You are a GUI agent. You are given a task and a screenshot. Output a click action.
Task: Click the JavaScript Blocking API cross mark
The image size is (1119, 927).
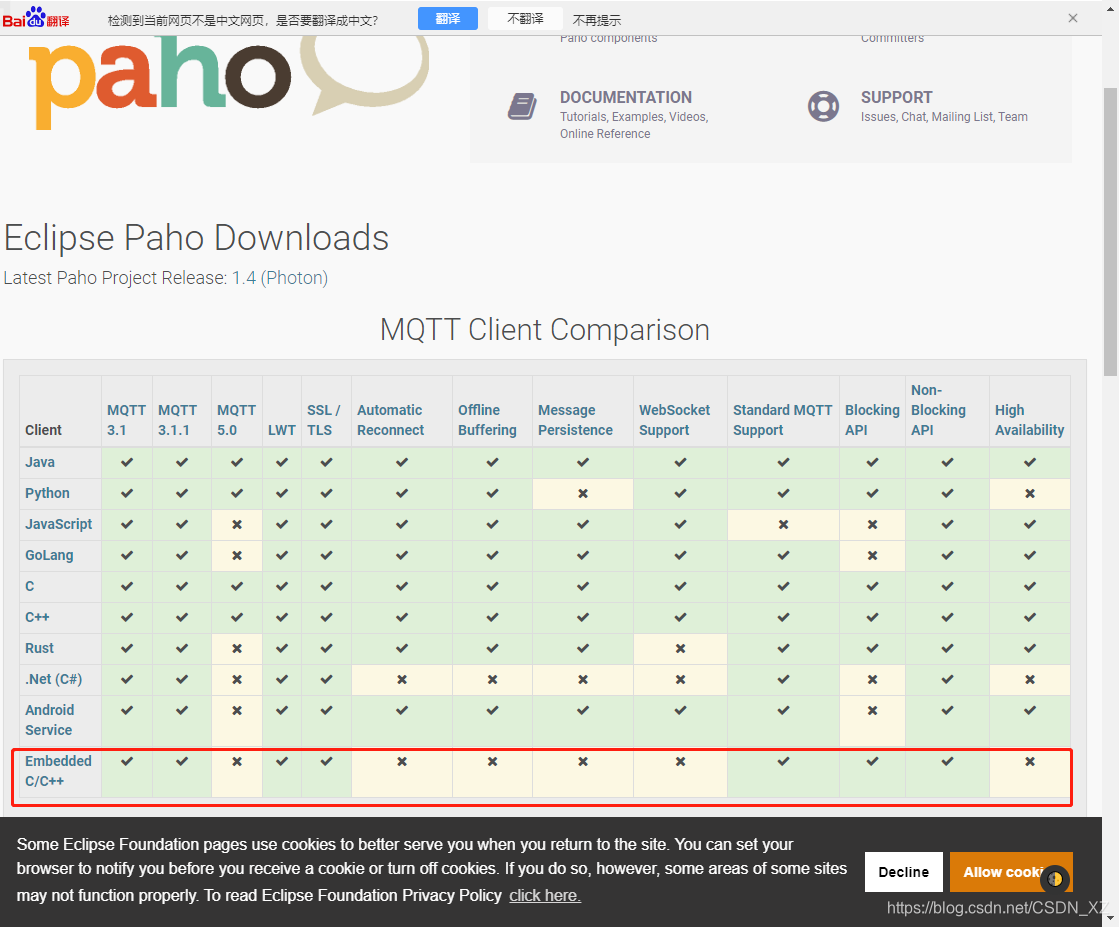872,525
